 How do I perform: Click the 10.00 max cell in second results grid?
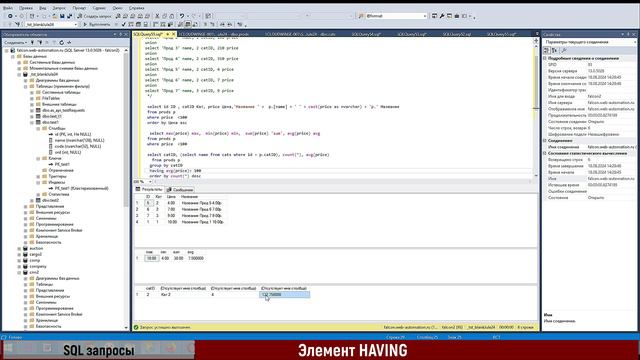coord(151,258)
